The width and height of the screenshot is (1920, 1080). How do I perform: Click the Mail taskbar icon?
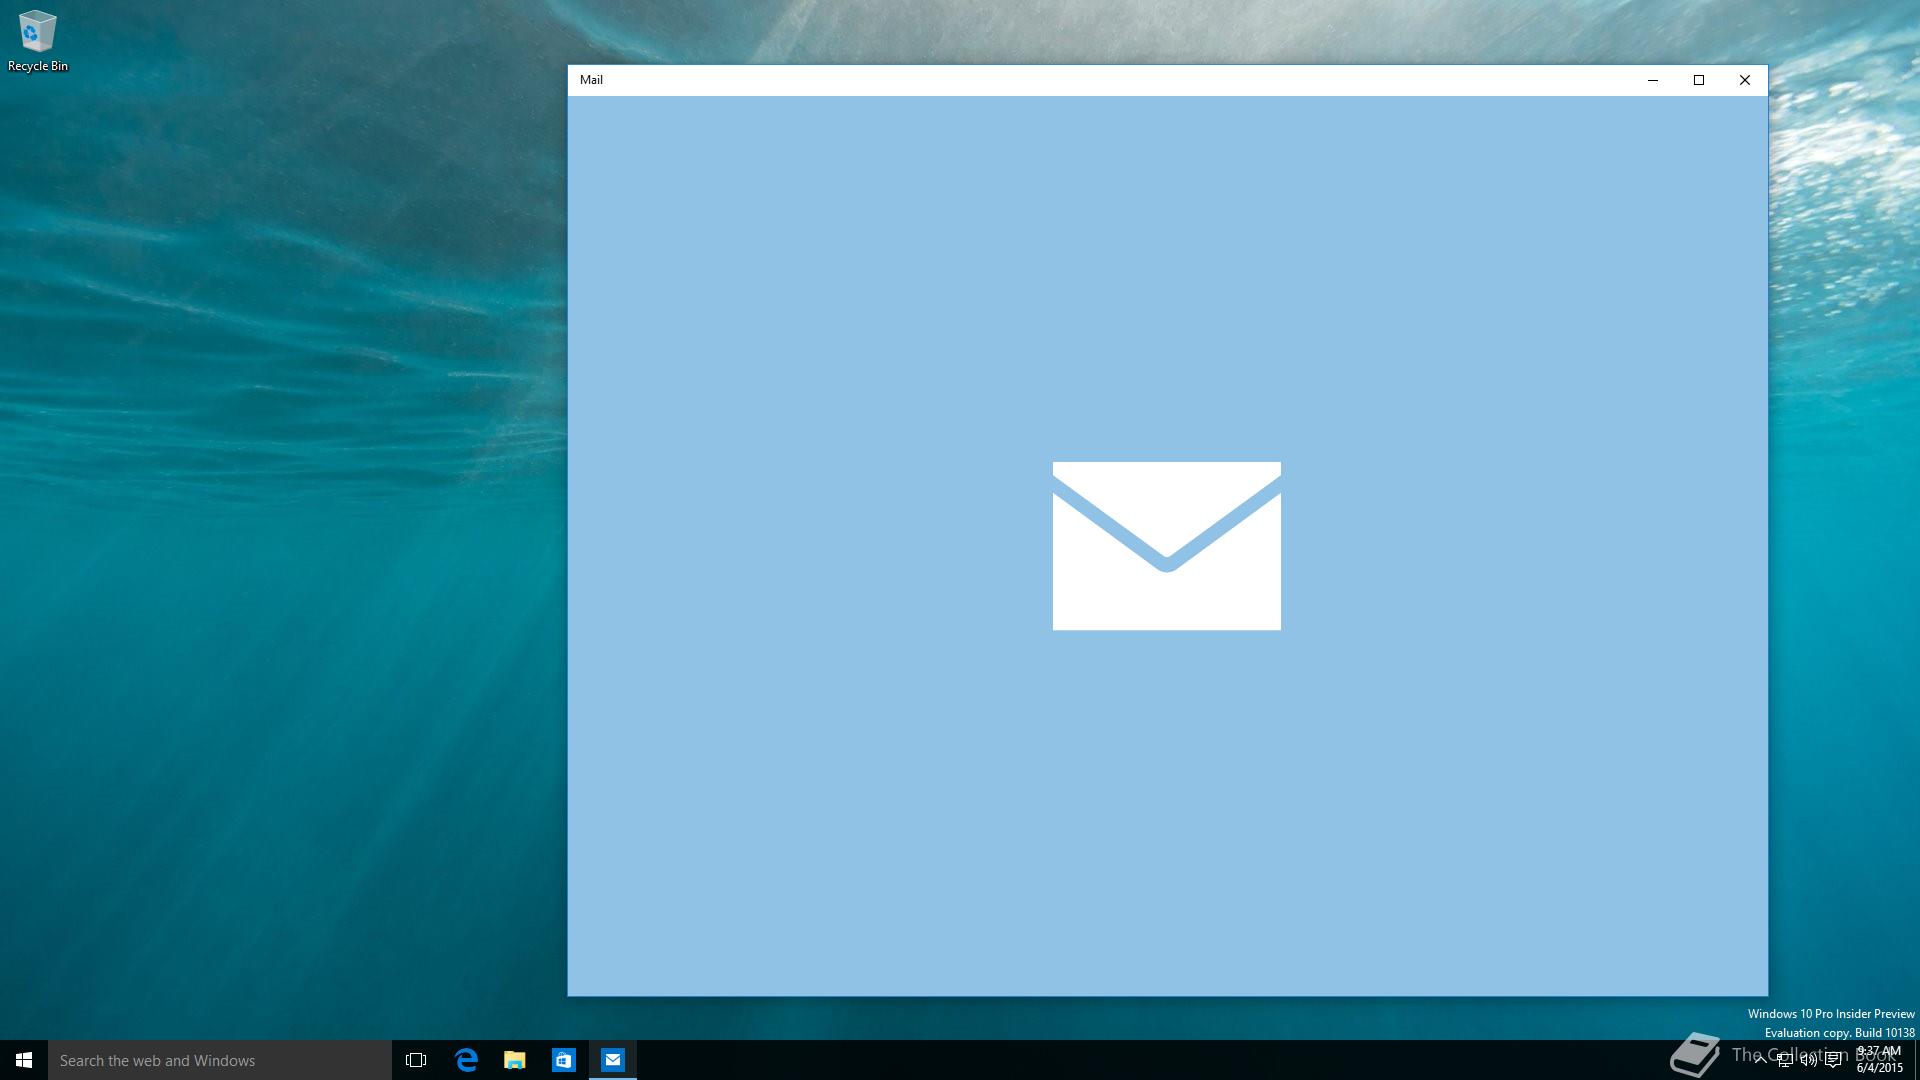coord(613,1060)
